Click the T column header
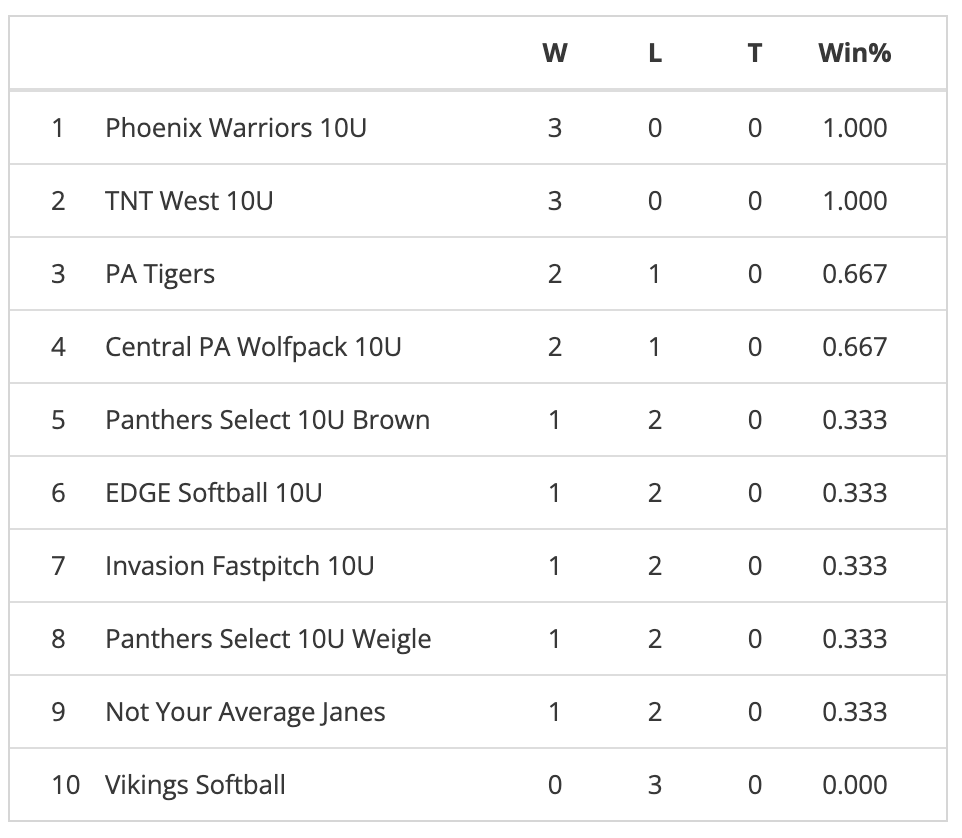Image resolution: width=962 pixels, height=838 pixels. (x=754, y=53)
